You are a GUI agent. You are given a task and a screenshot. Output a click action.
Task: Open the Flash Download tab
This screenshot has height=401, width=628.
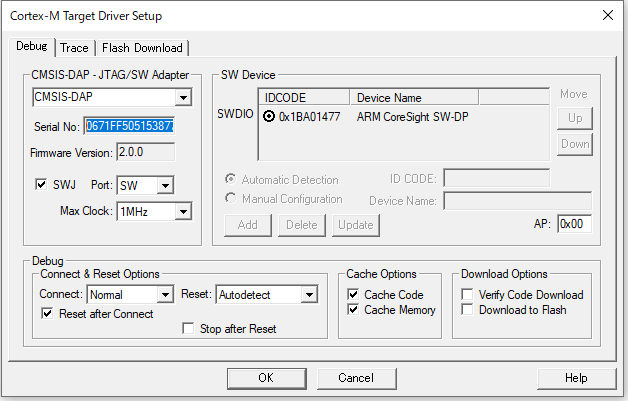tap(142, 48)
